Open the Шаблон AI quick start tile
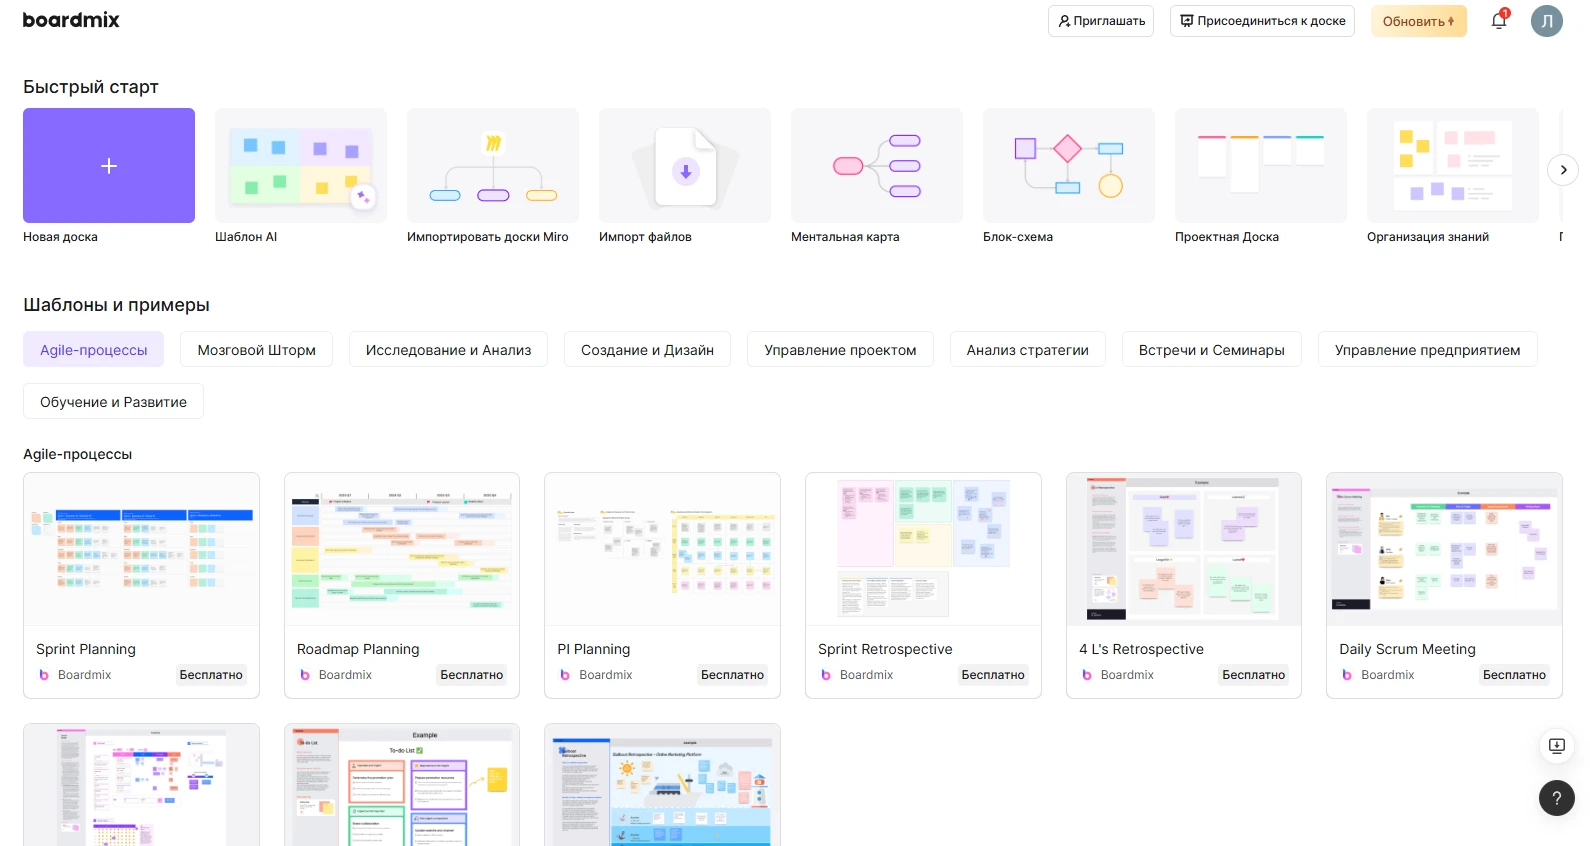The image size is (1590, 846). [x=301, y=165]
